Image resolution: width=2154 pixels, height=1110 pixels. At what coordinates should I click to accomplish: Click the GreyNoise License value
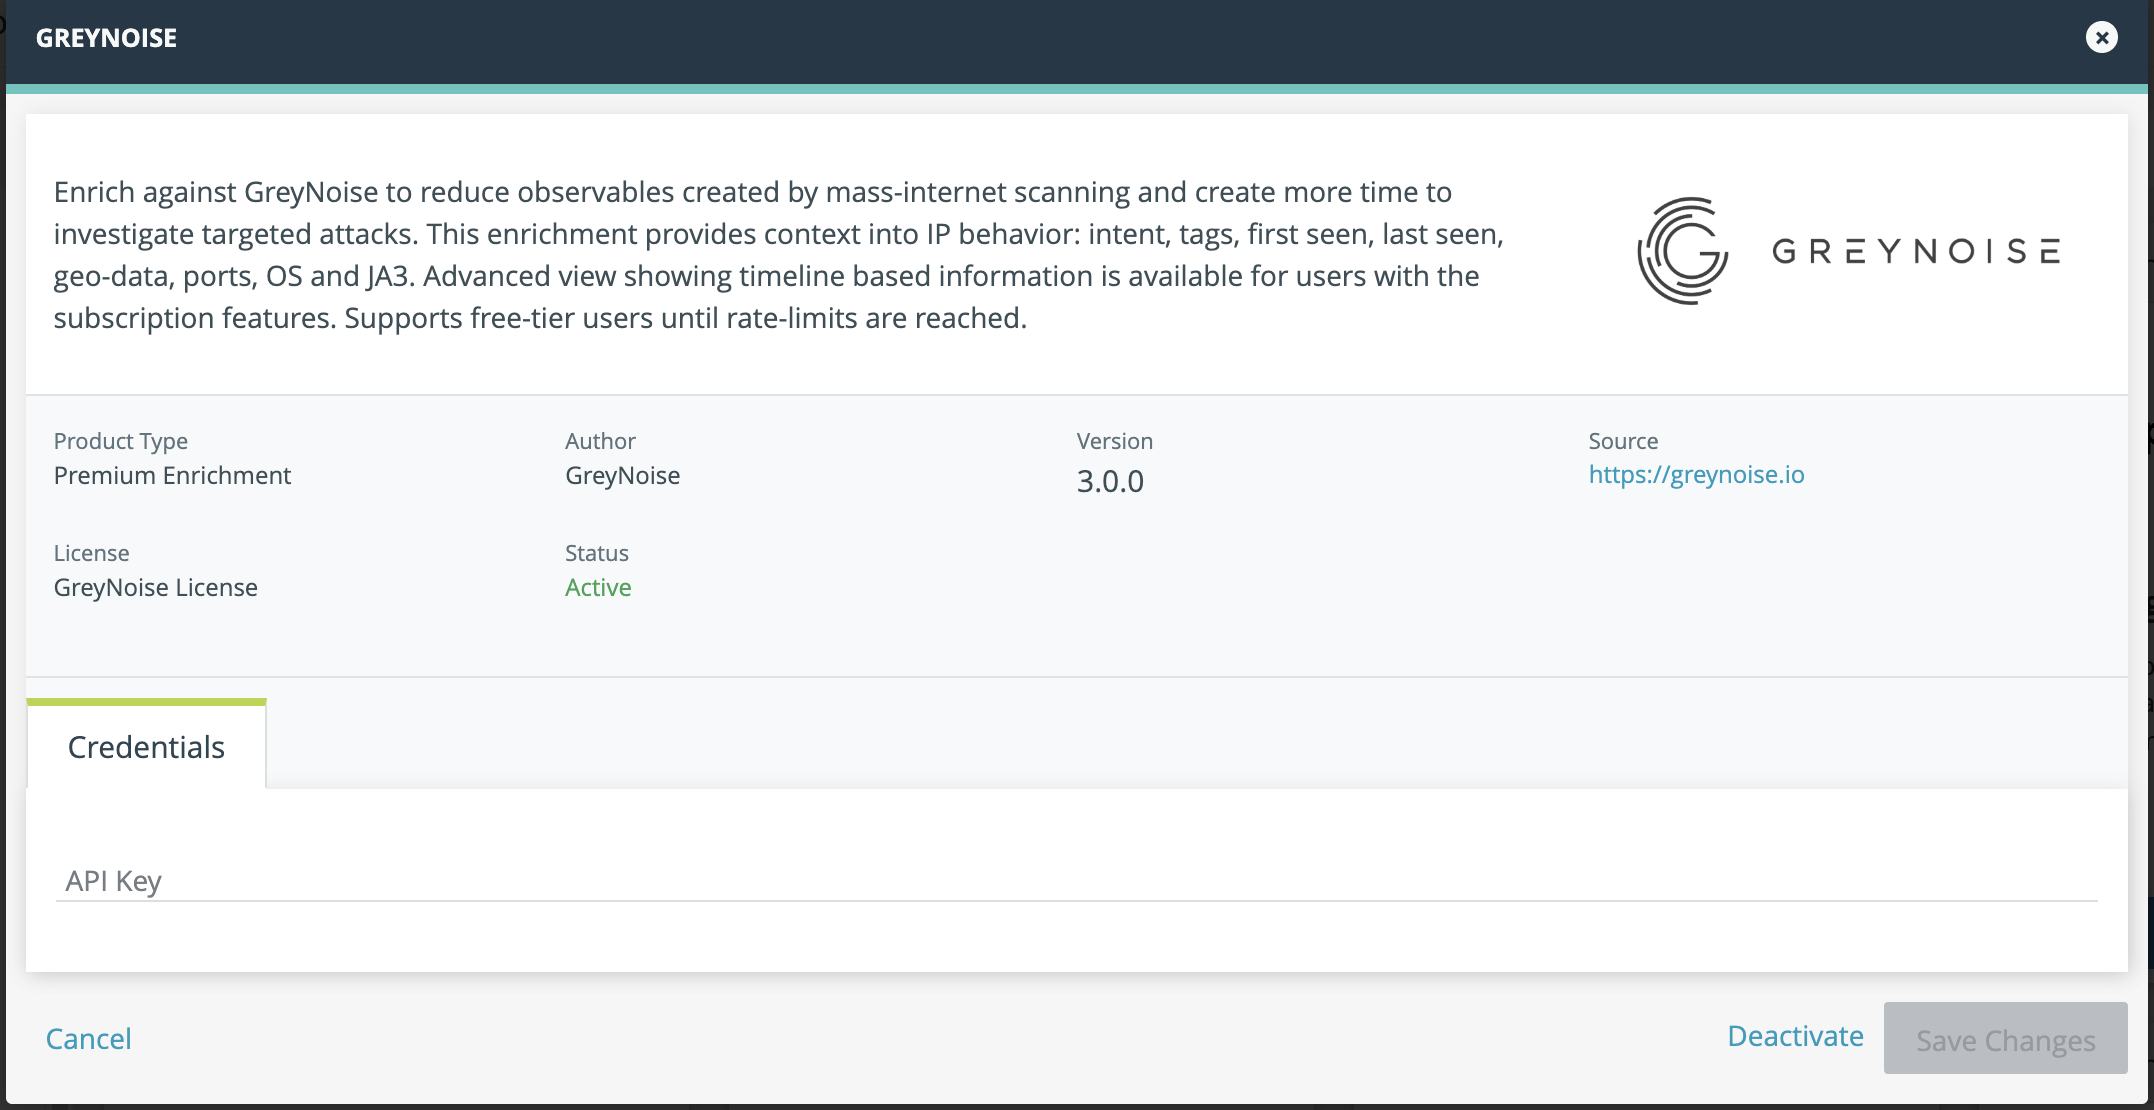tap(156, 587)
